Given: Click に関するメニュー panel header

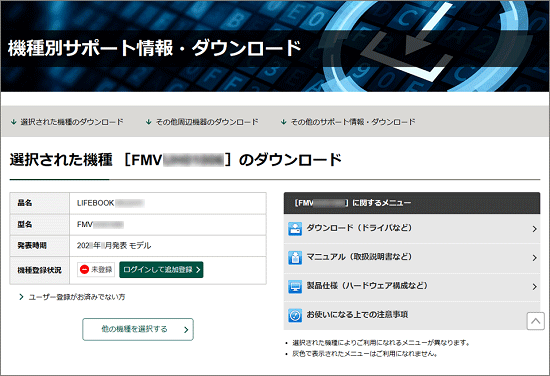Looking at the screenshot, I should pyautogui.click(x=412, y=203).
